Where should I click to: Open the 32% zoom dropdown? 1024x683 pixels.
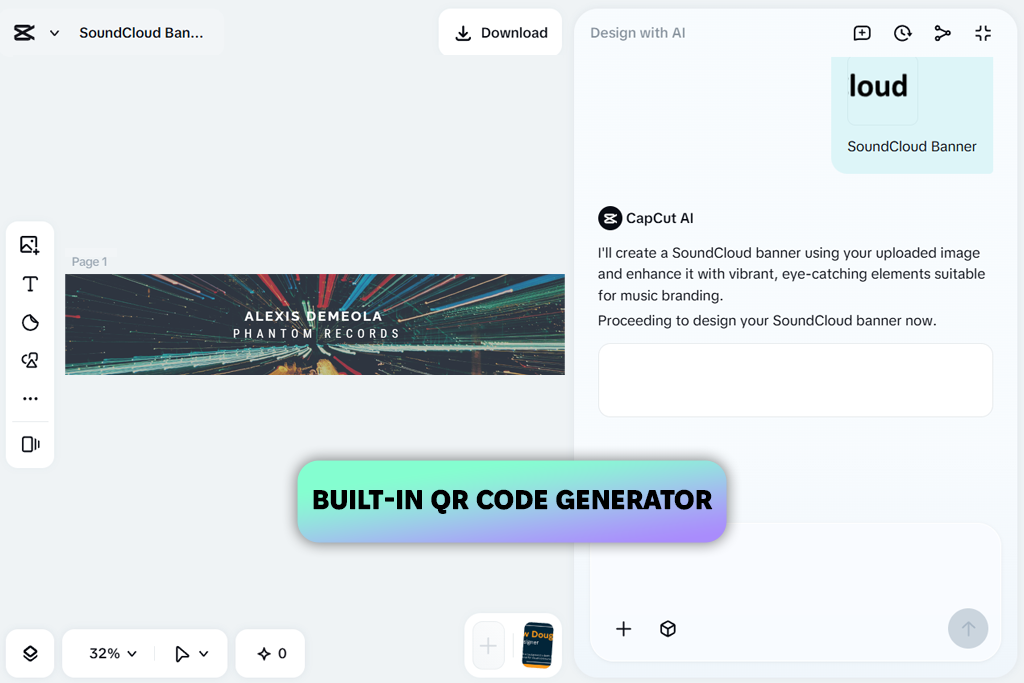pyautogui.click(x=113, y=654)
